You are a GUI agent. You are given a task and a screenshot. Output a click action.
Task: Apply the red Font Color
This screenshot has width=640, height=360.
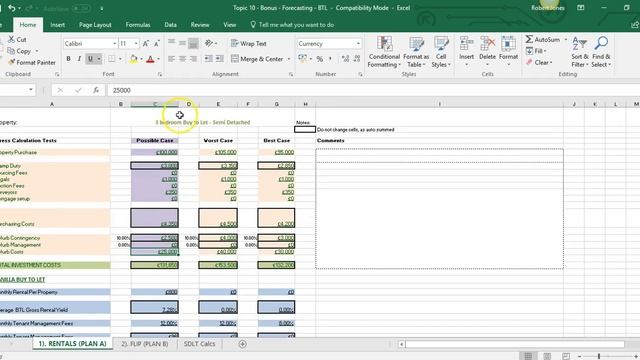click(150, 59)
